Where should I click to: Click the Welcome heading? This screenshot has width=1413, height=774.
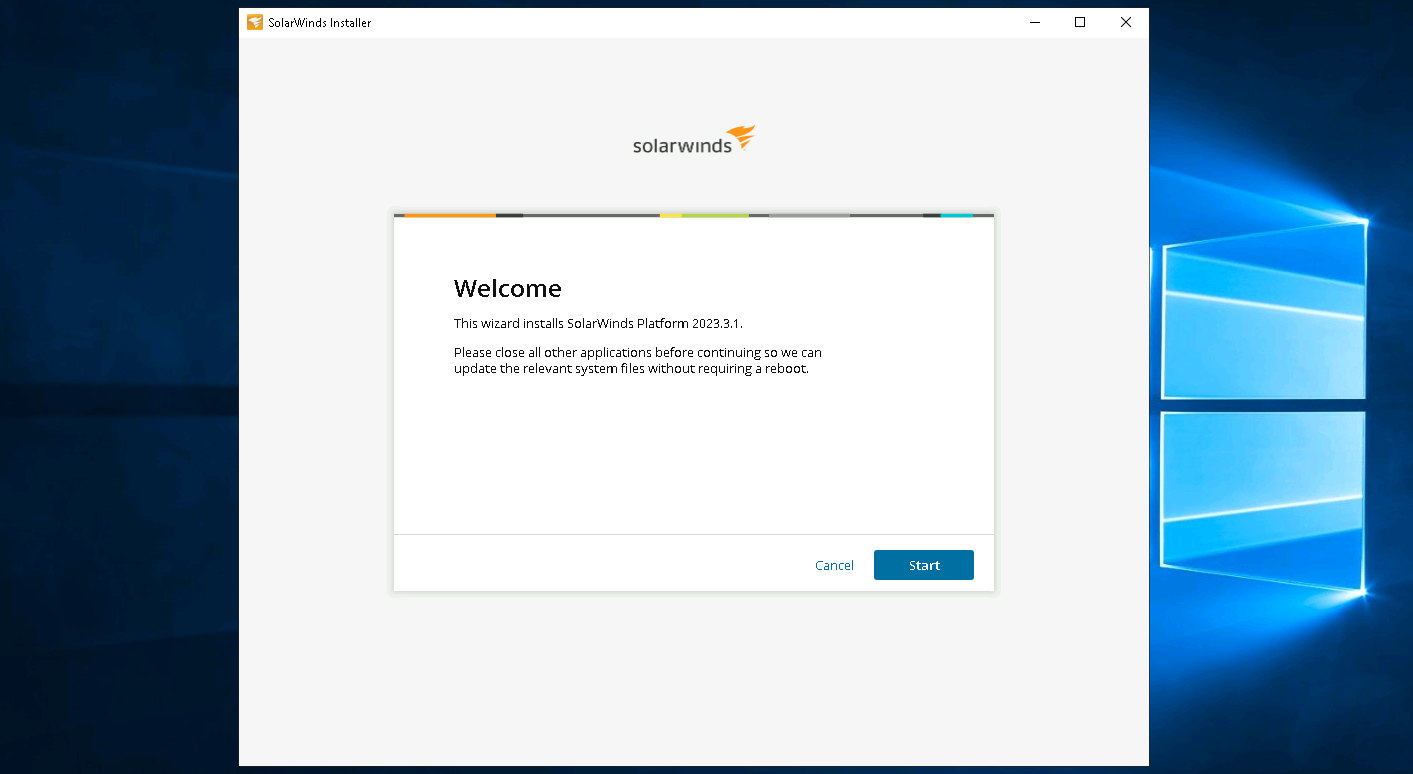[x=508, y=289]
